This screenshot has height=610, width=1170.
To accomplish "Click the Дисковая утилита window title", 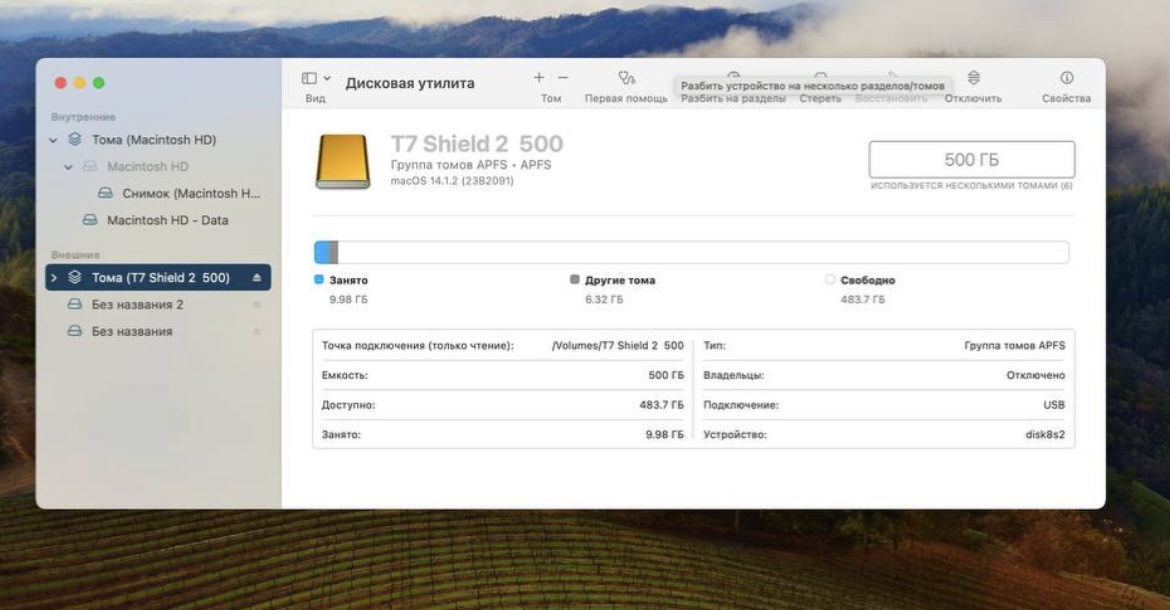I will (410, 84).
